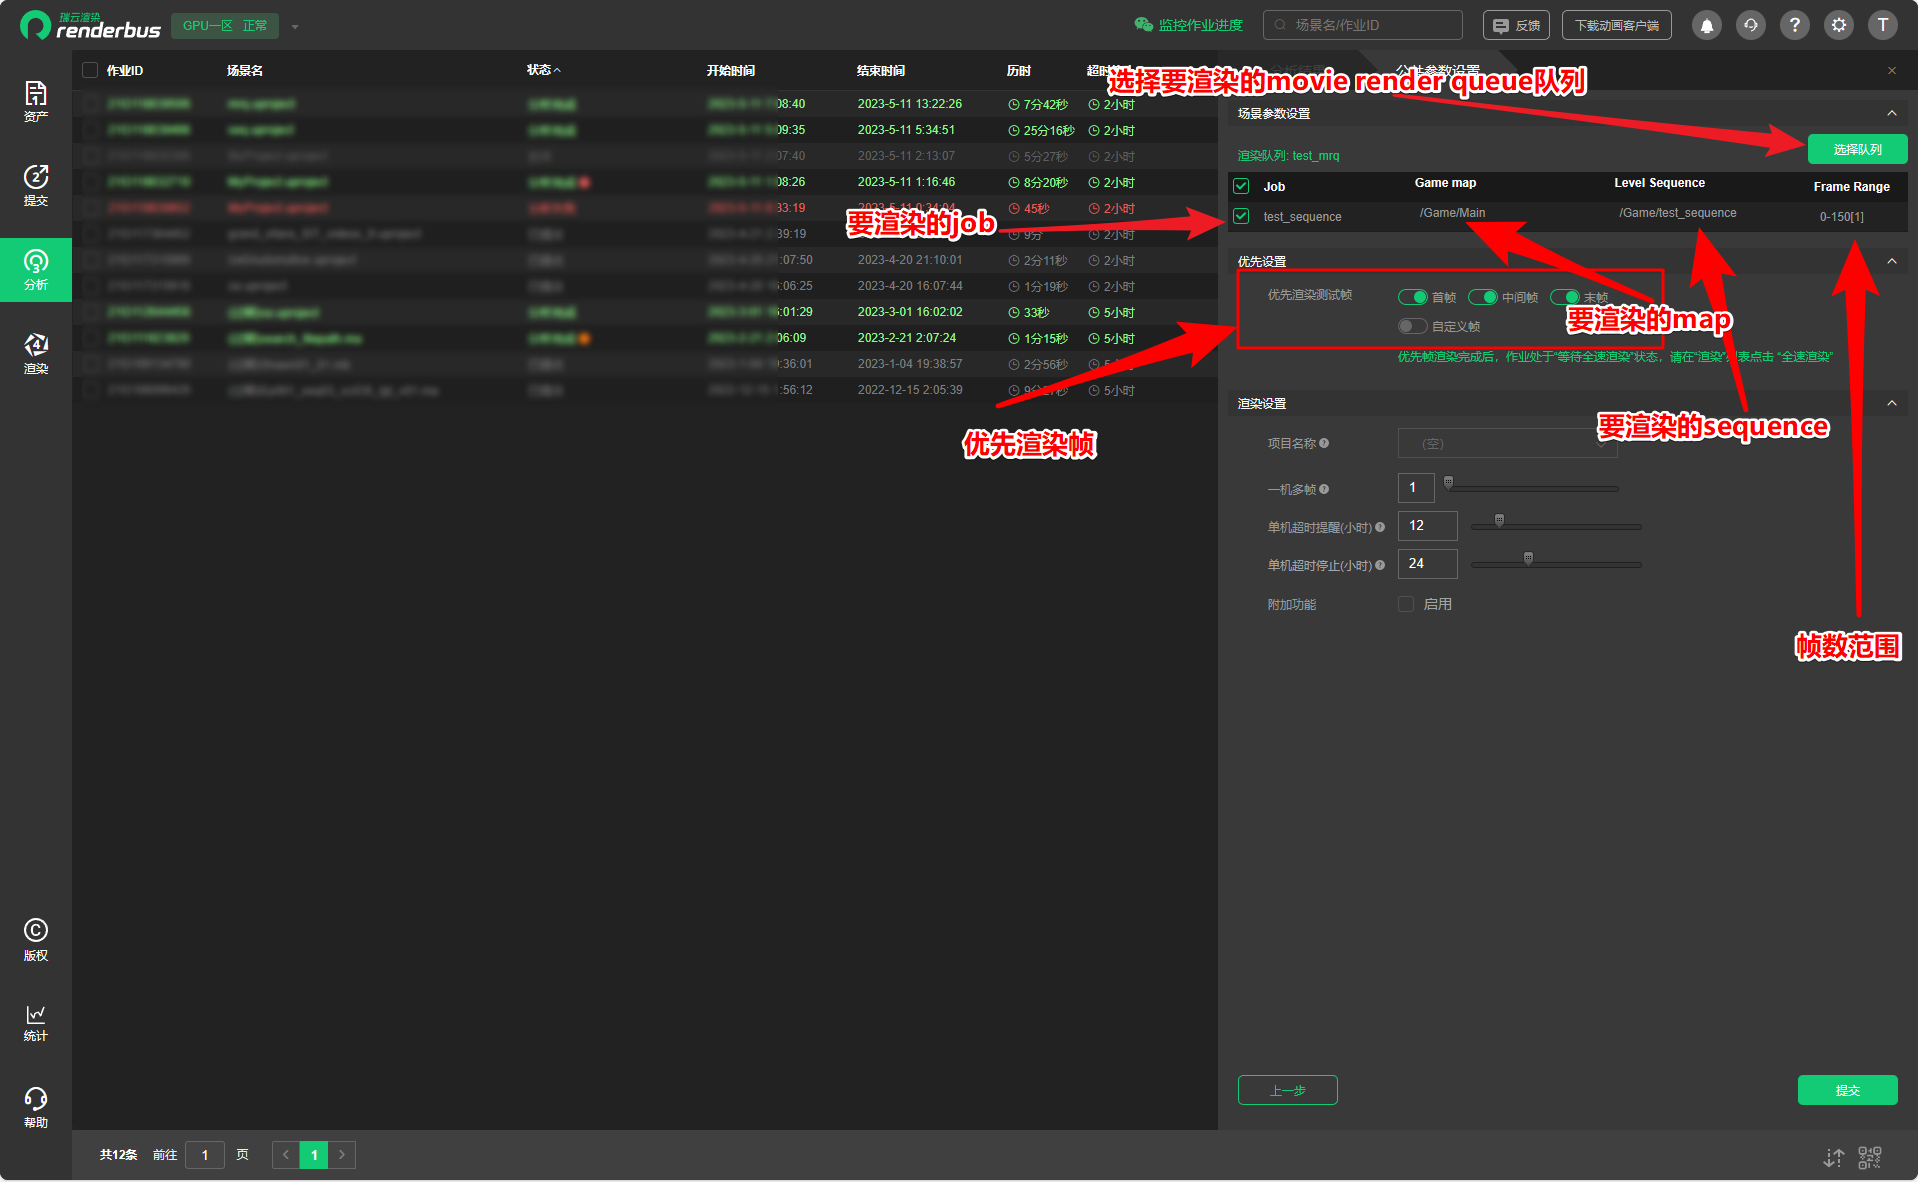Click the /Game/test_sequence level sequence cell
This screenshot has width=1918, height=1182.
[1678, 213]
